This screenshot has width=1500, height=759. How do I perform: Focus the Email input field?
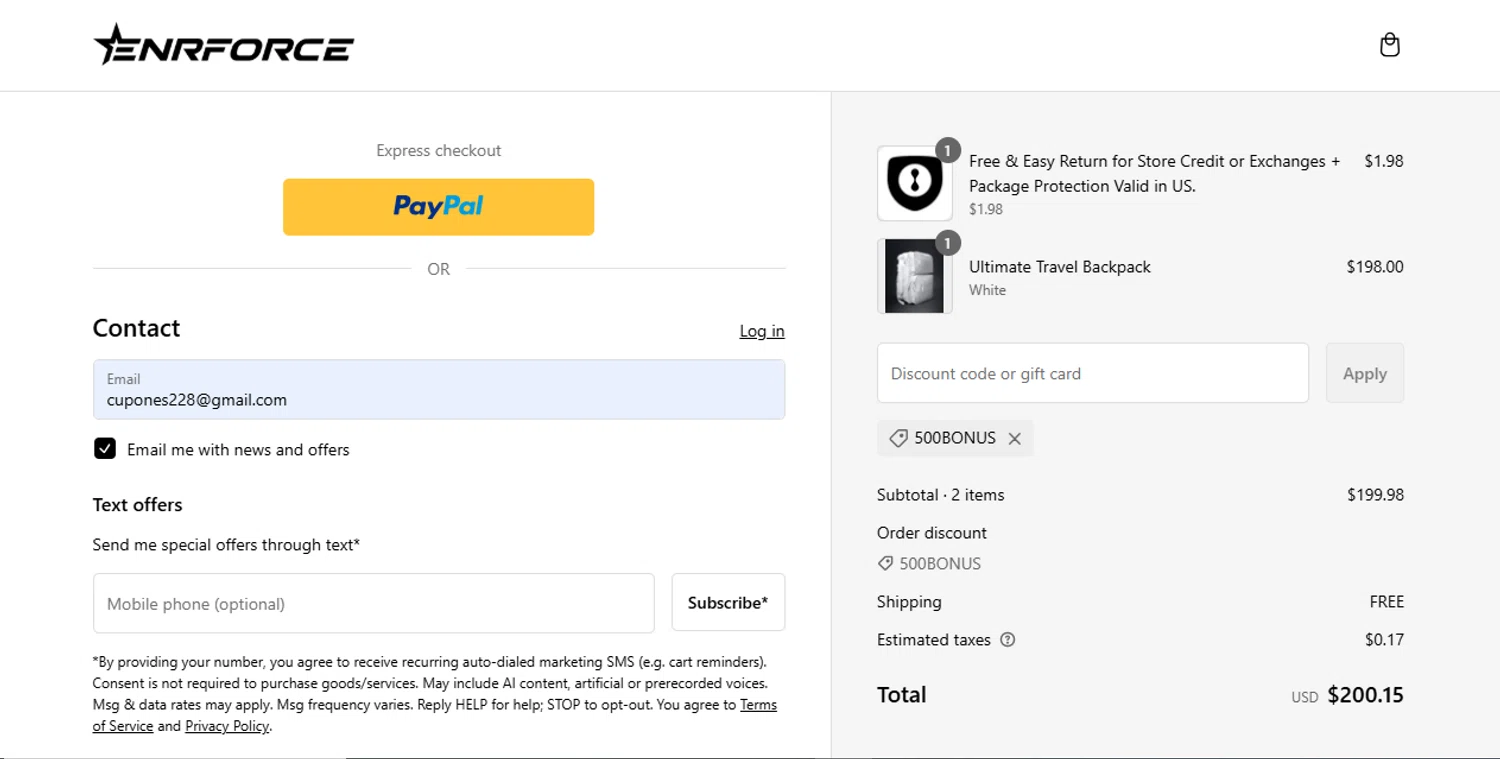click(439, 389)
